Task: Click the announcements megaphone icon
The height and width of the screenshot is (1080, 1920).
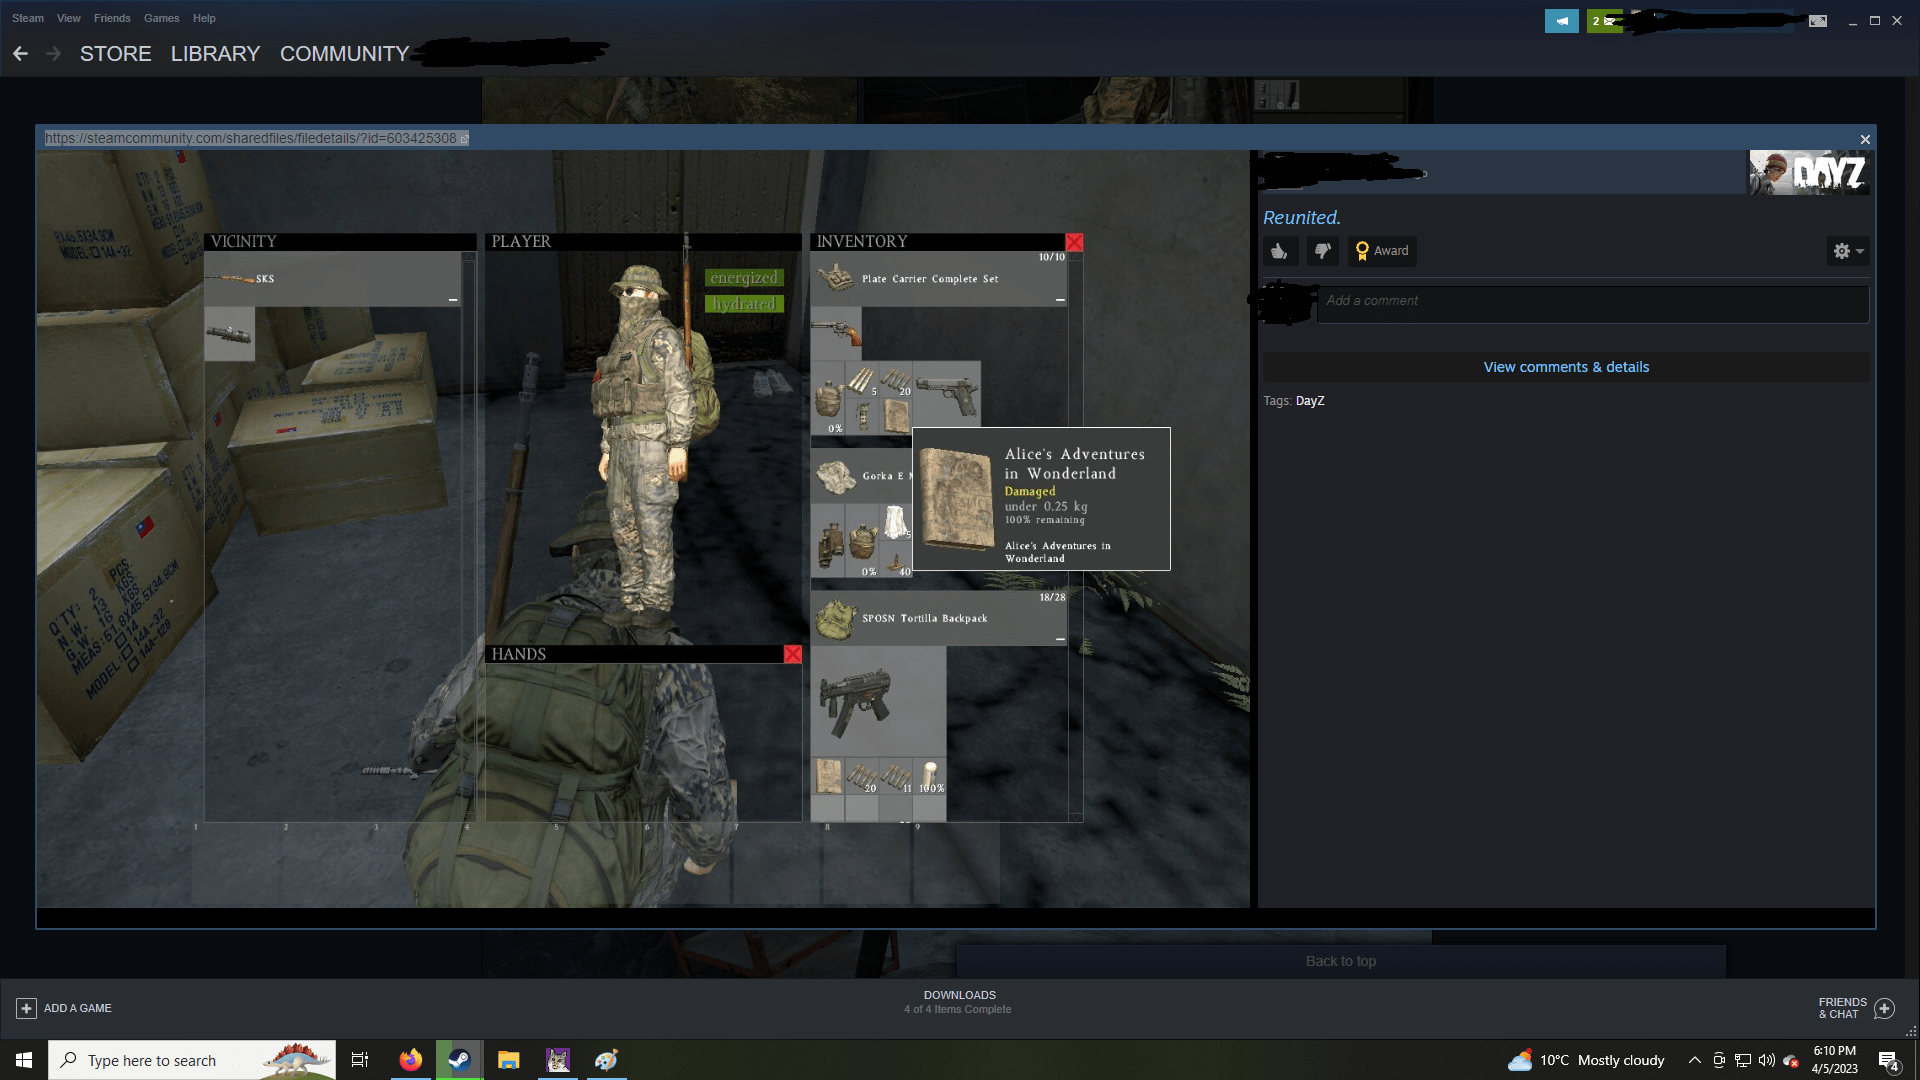Action: tap(1561, 21)
